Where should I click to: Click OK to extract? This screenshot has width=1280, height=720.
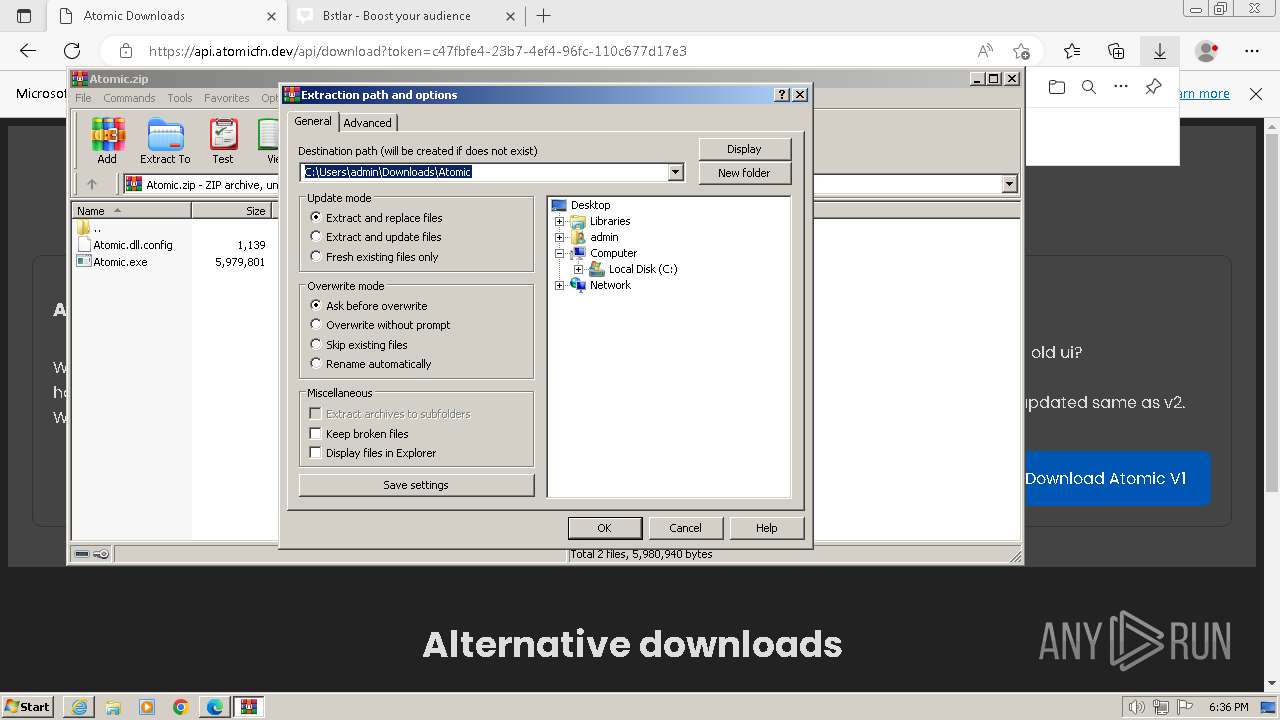(604, 528)
